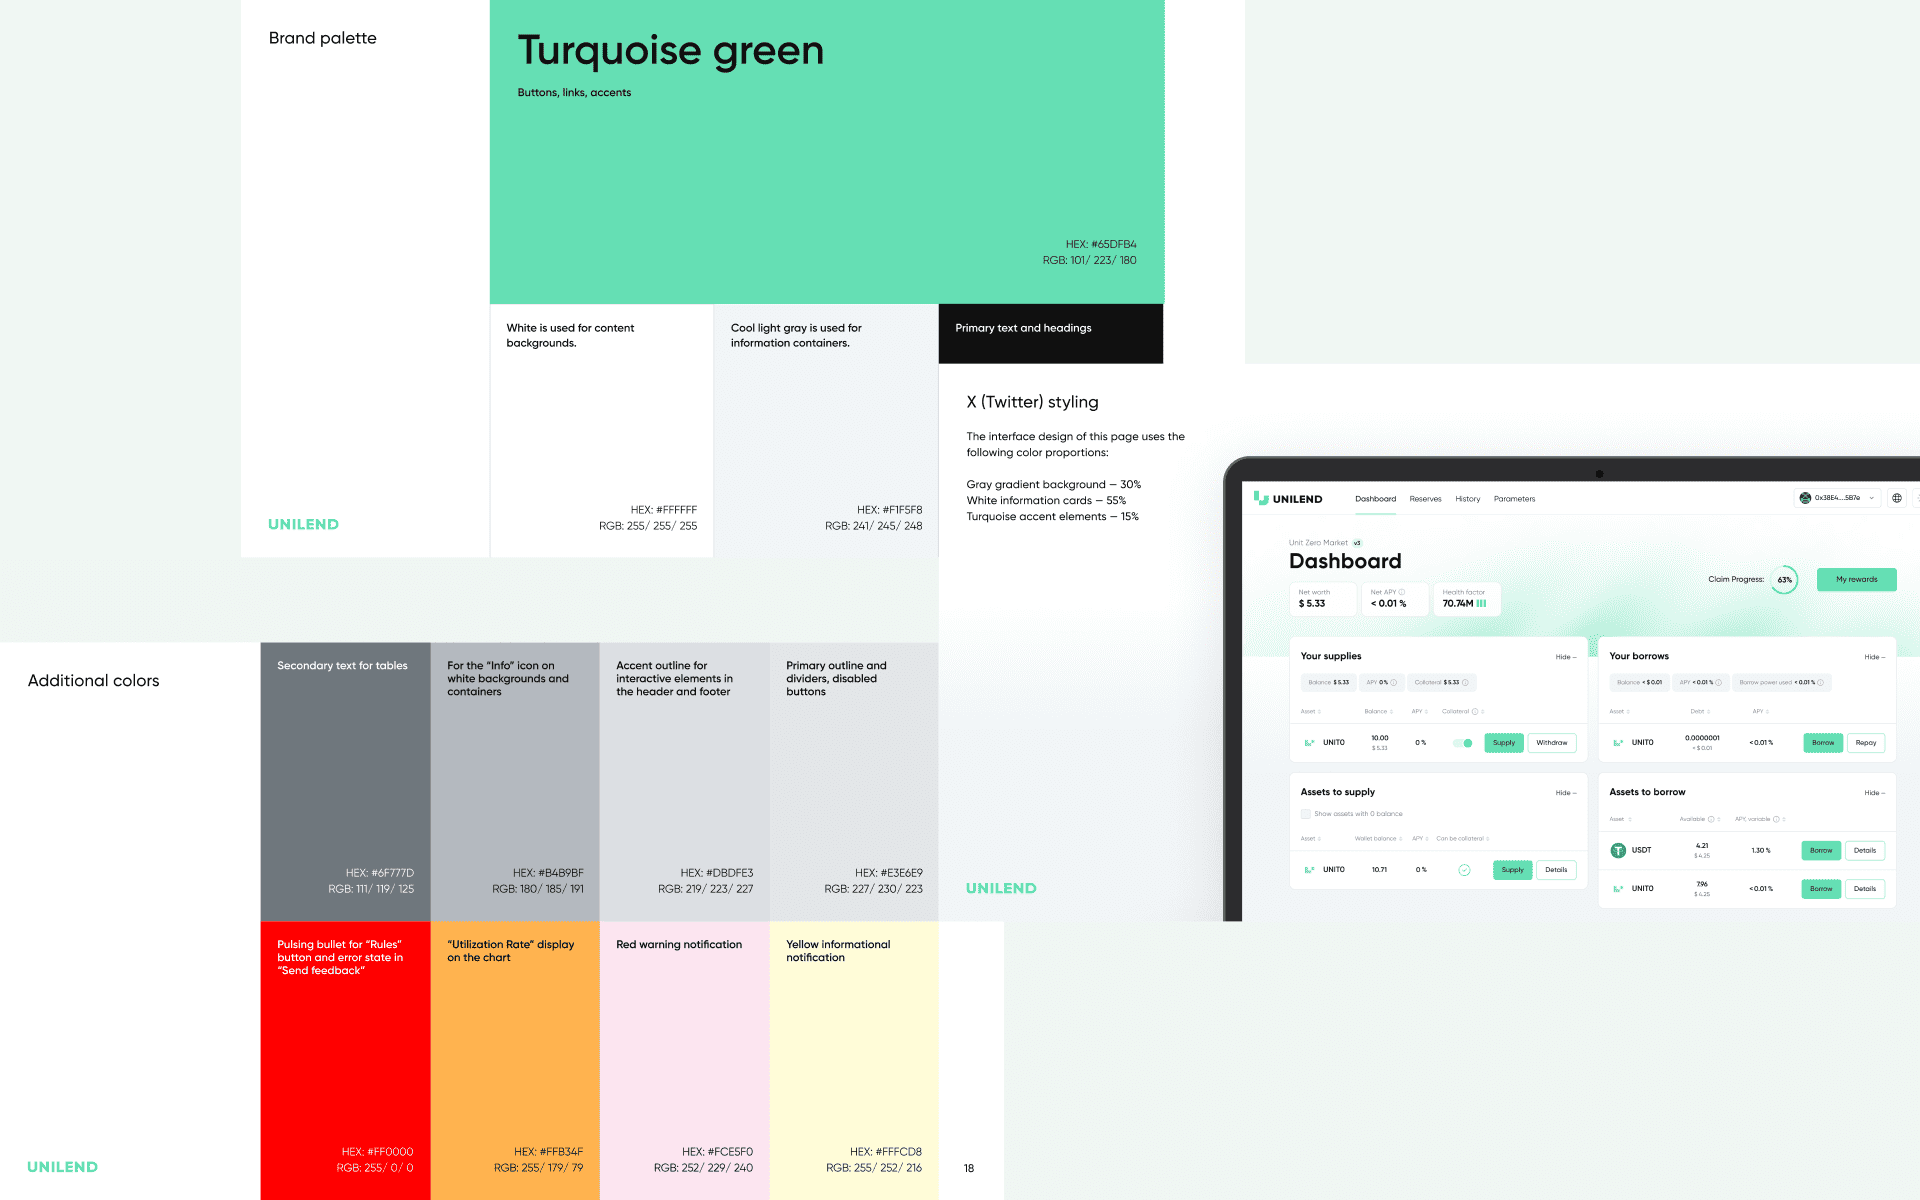This screenshot has height=1200, width=1920.
Task: Open the Parameters tab
Action: coord(1514,499)
